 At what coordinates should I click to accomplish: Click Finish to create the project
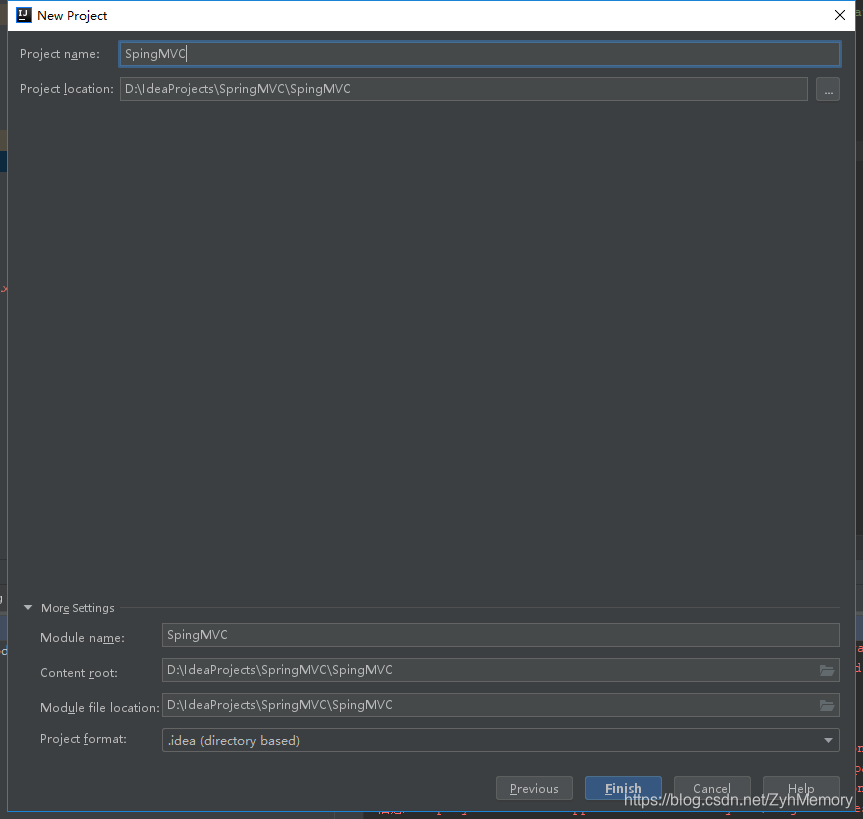(623, 788)
